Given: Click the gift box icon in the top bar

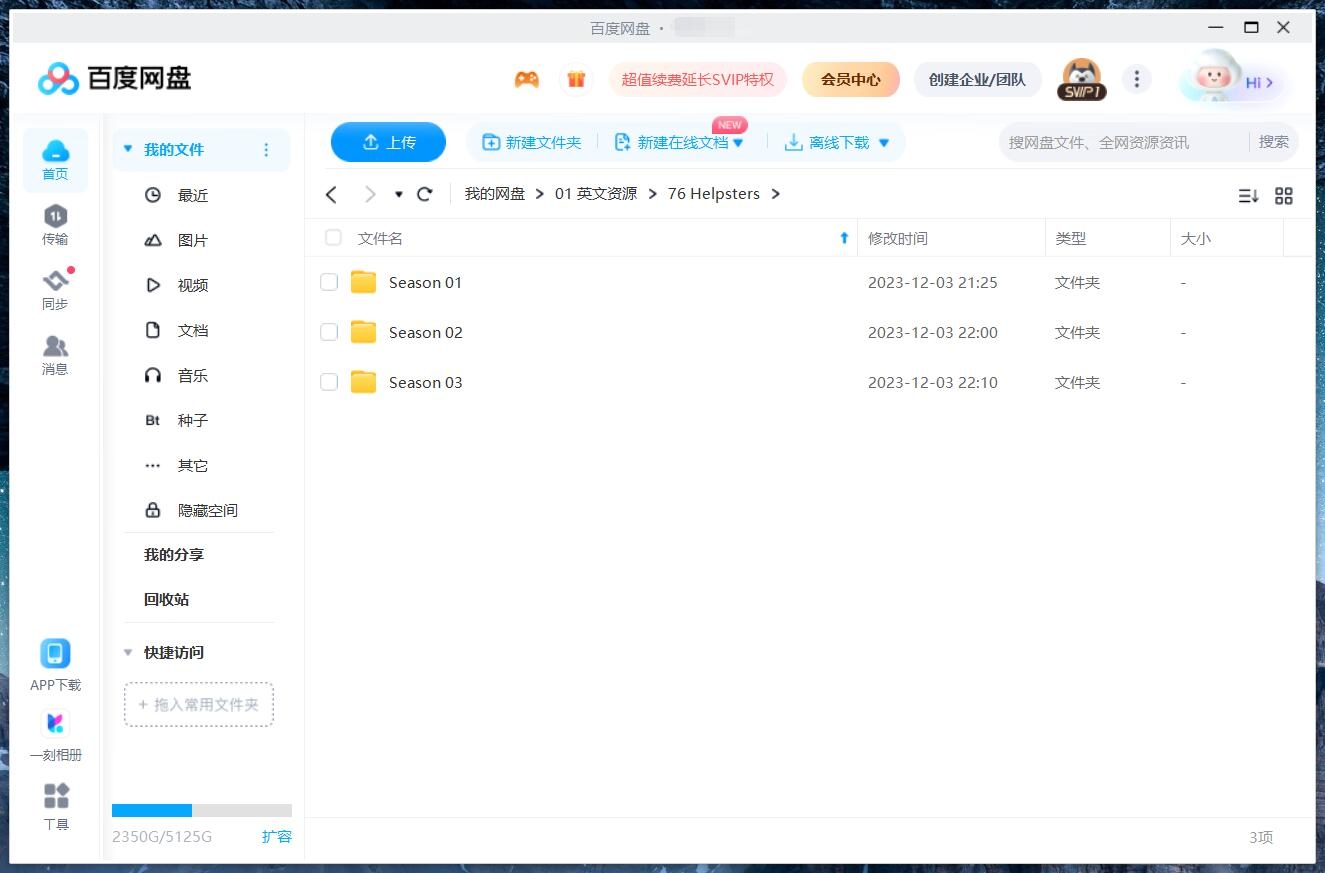Looking at the screenshot, I should [x=577, y=78].
